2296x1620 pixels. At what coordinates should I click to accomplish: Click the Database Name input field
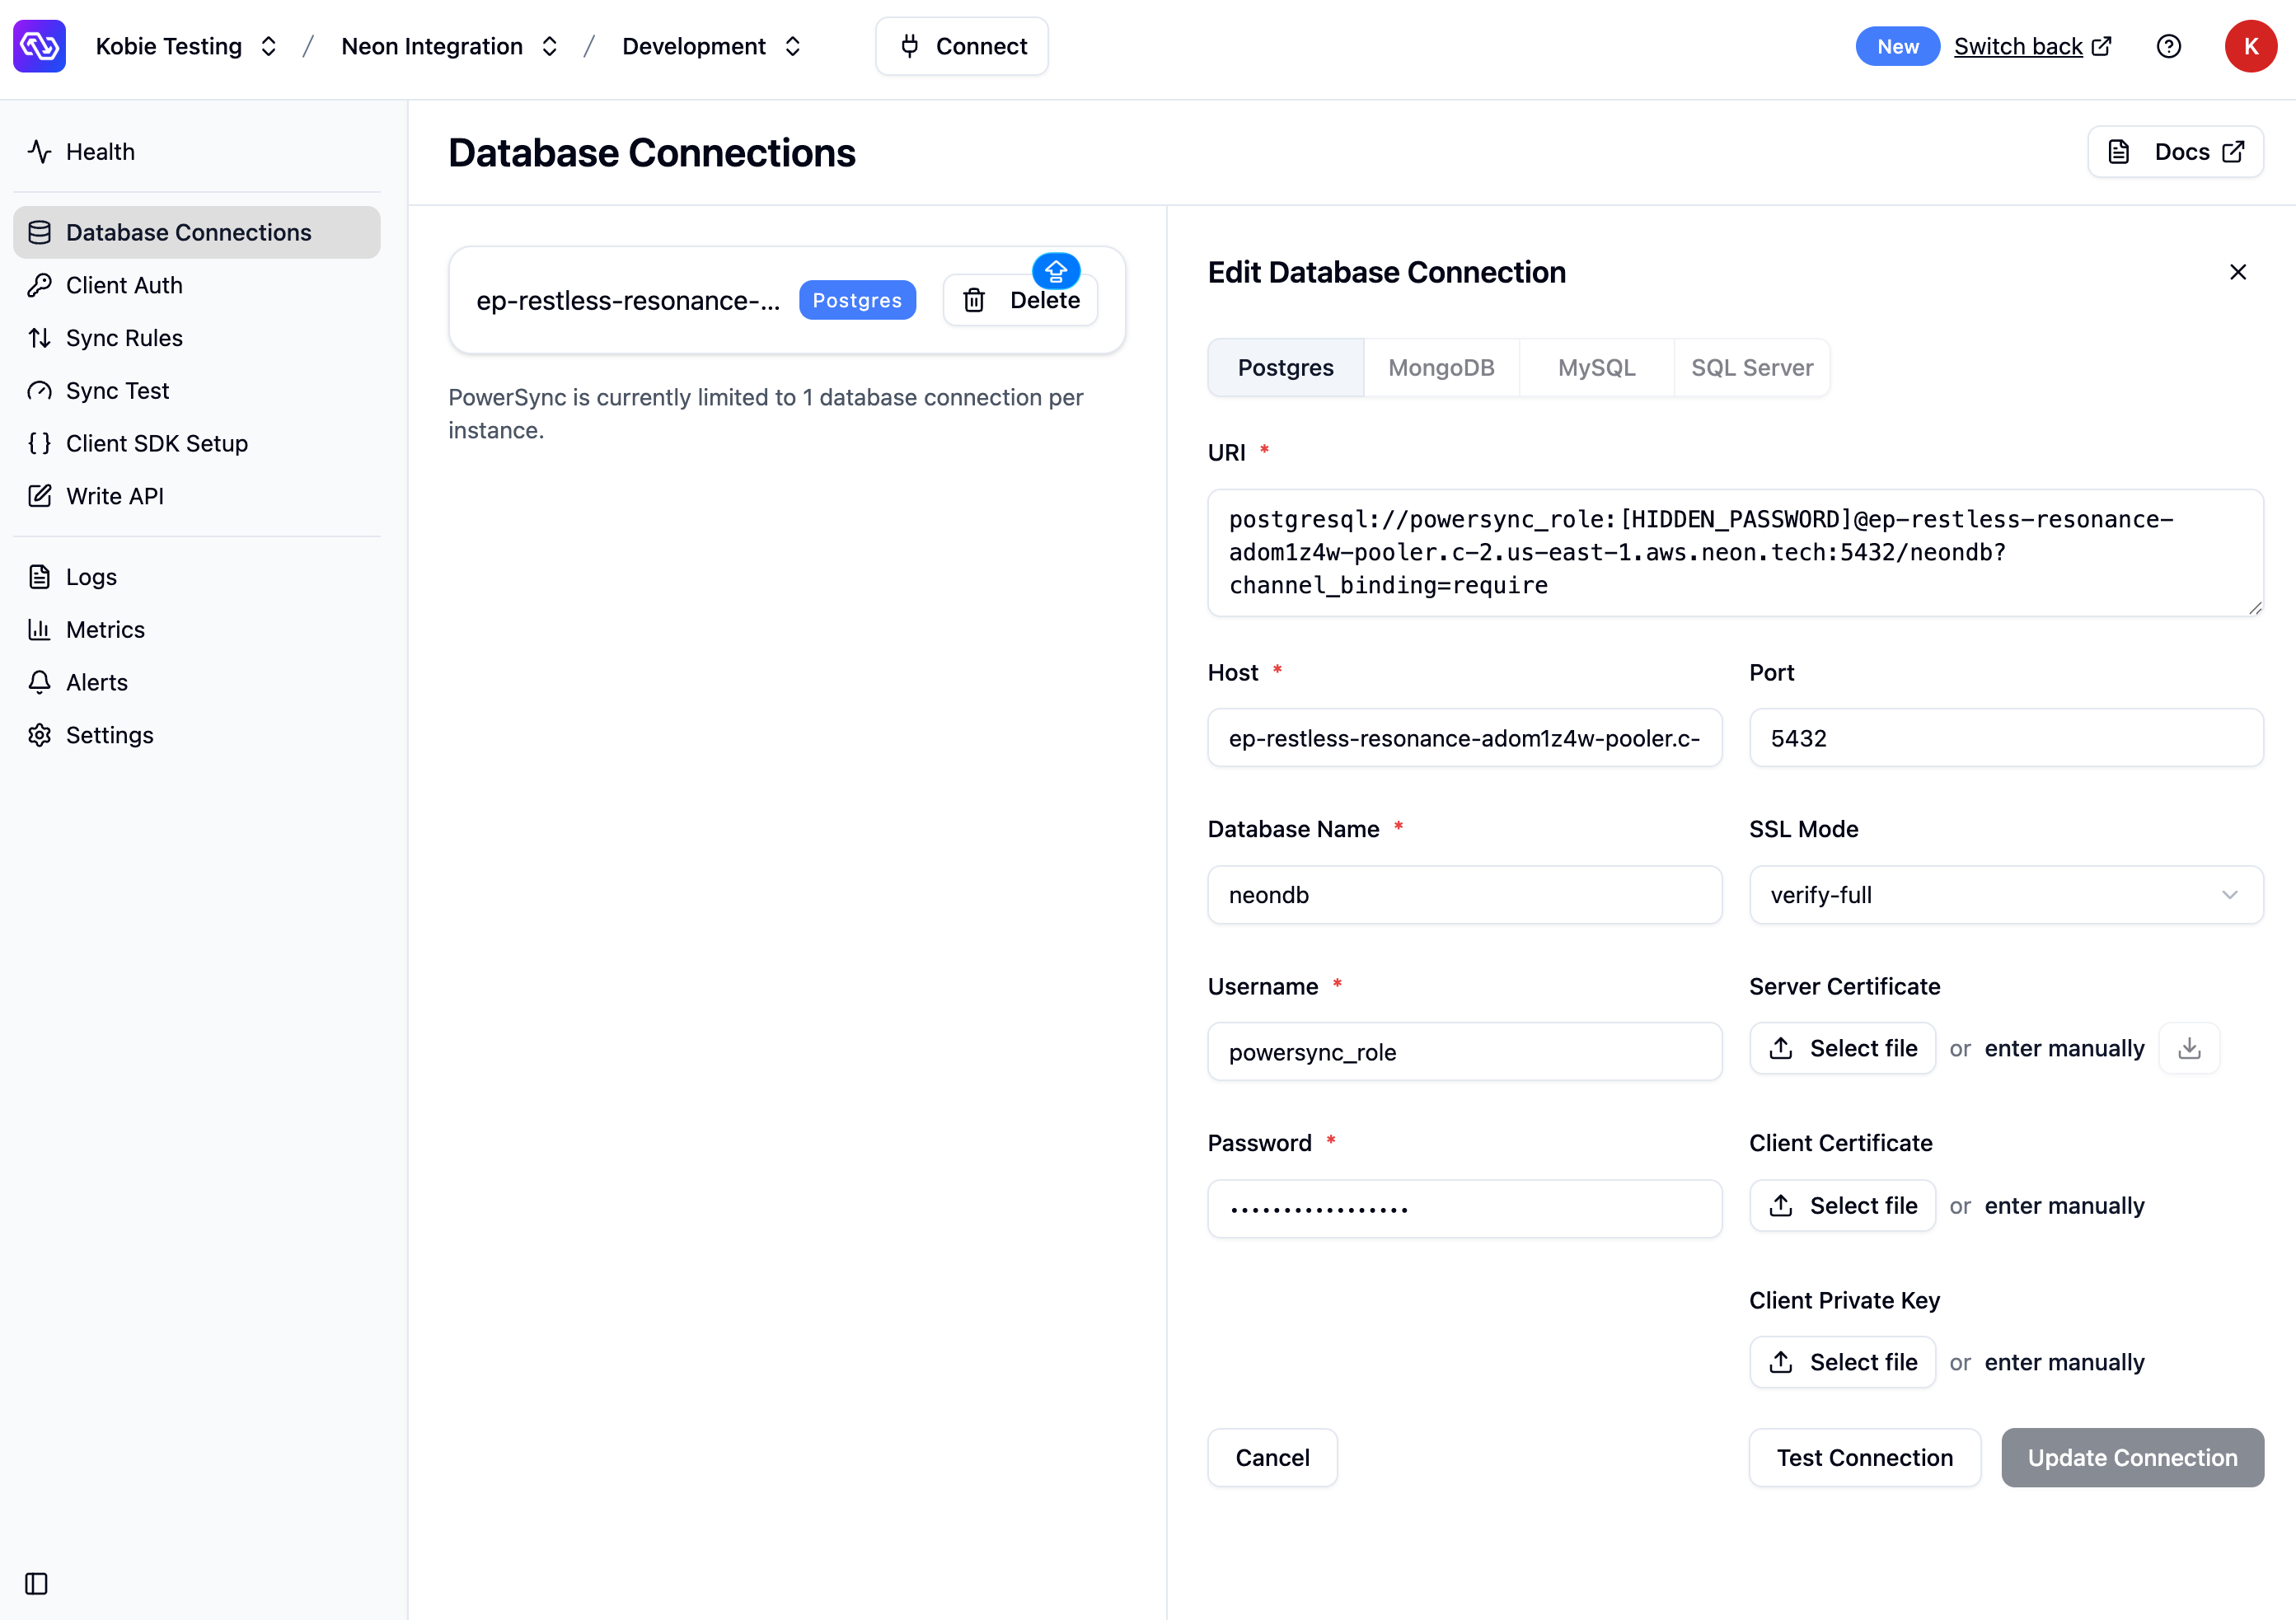coord(1464,895)
